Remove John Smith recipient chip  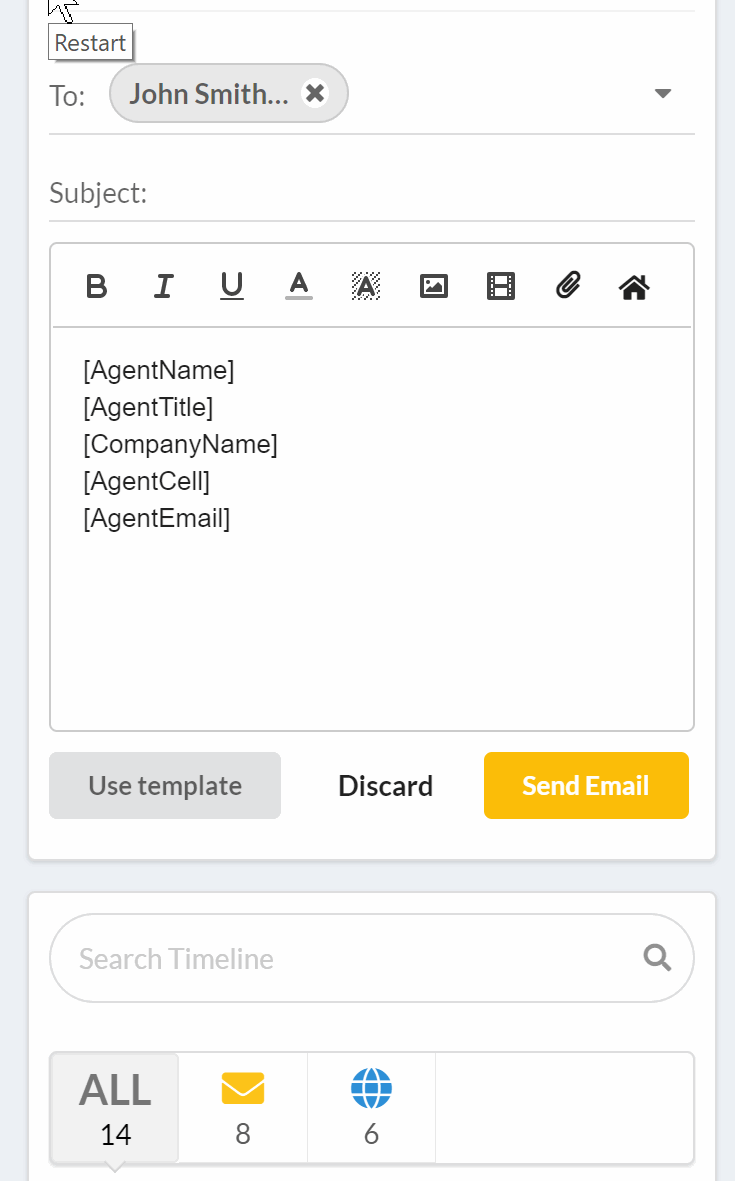(x=315, y=93)
